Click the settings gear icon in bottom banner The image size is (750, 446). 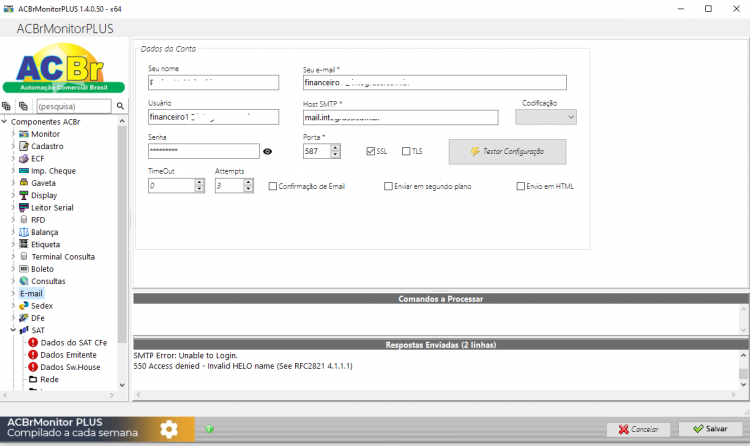coord(169,429)
